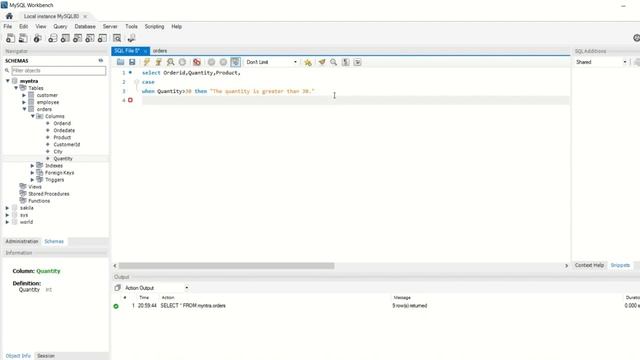
Task: Open SQL script file toolbar icon
Action: pyautogui.click(x=23, y=38)
